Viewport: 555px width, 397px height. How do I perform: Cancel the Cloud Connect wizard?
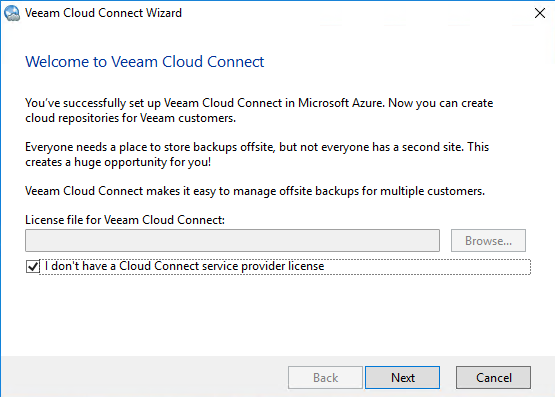493,378
